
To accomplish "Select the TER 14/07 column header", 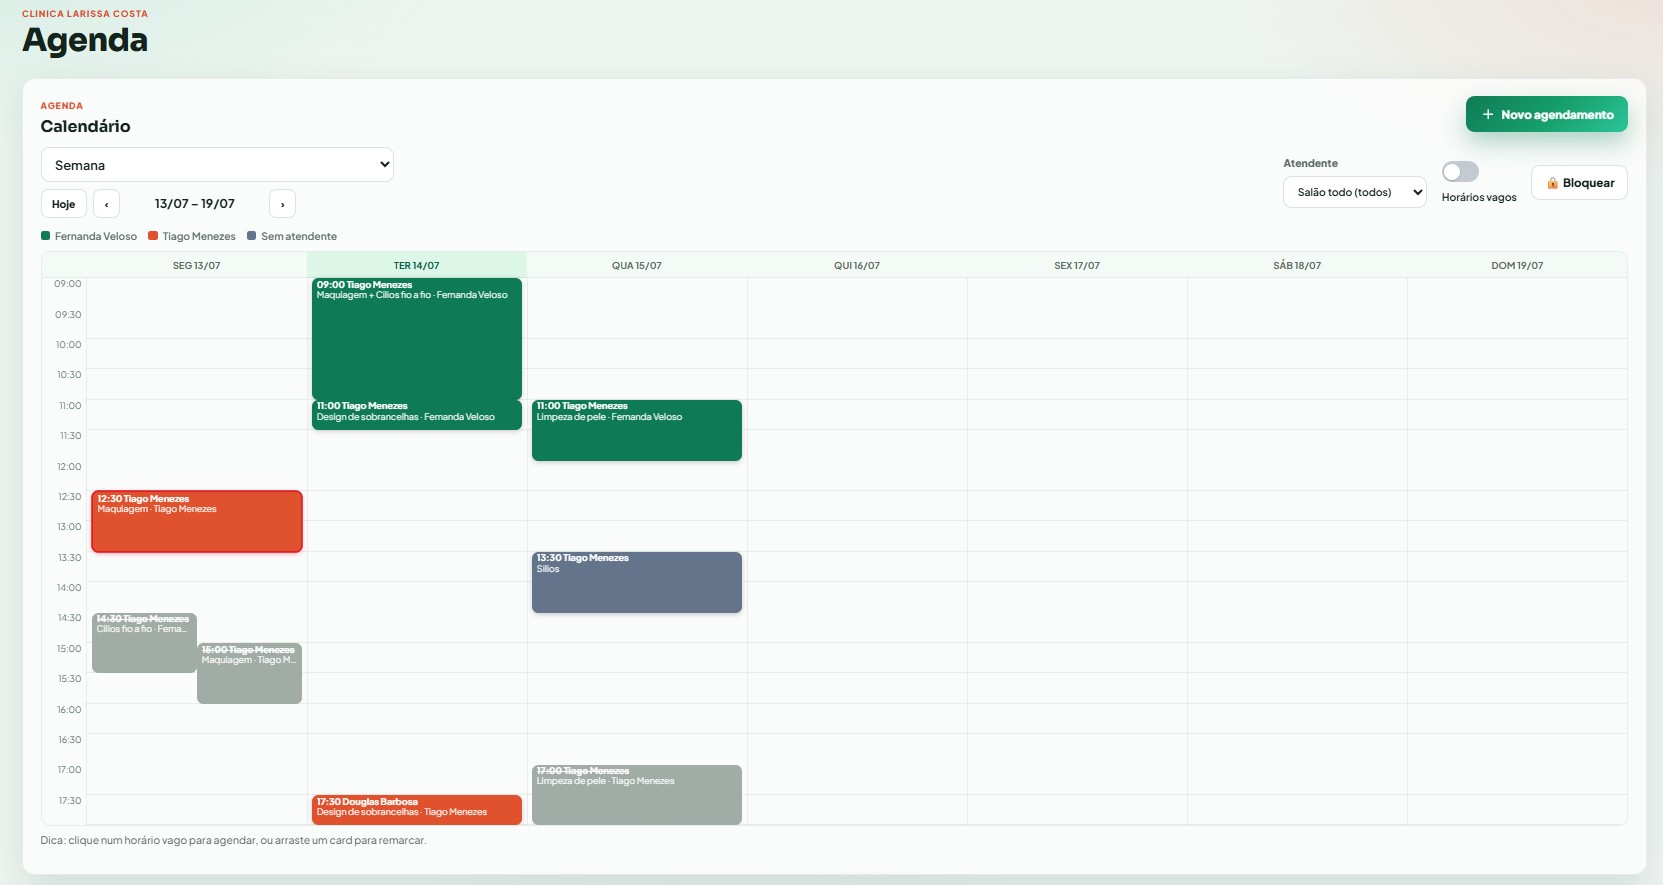I will pos(417,265).
